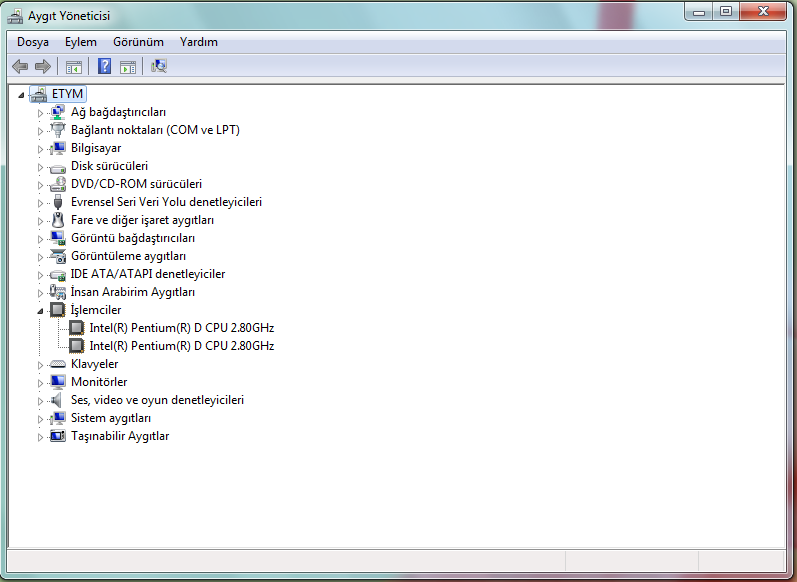Select second Intel(R) Pentium(R) D CPU 2.80GHz text
Screen dimensions: 797x582
click(x=182, y=346)
